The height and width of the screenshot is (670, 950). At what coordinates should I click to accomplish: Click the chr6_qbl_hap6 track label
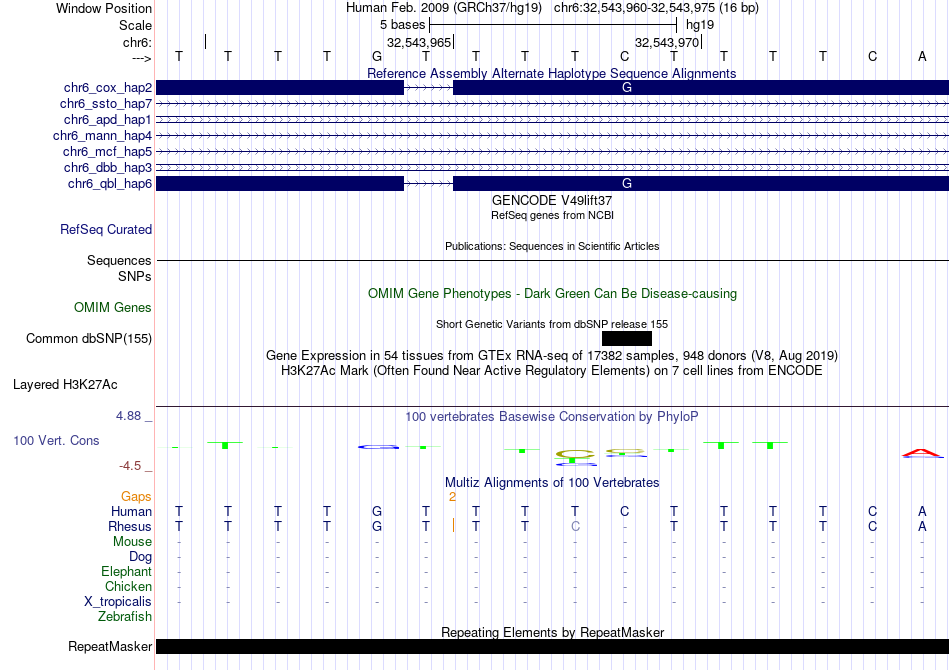click(110, 184)
